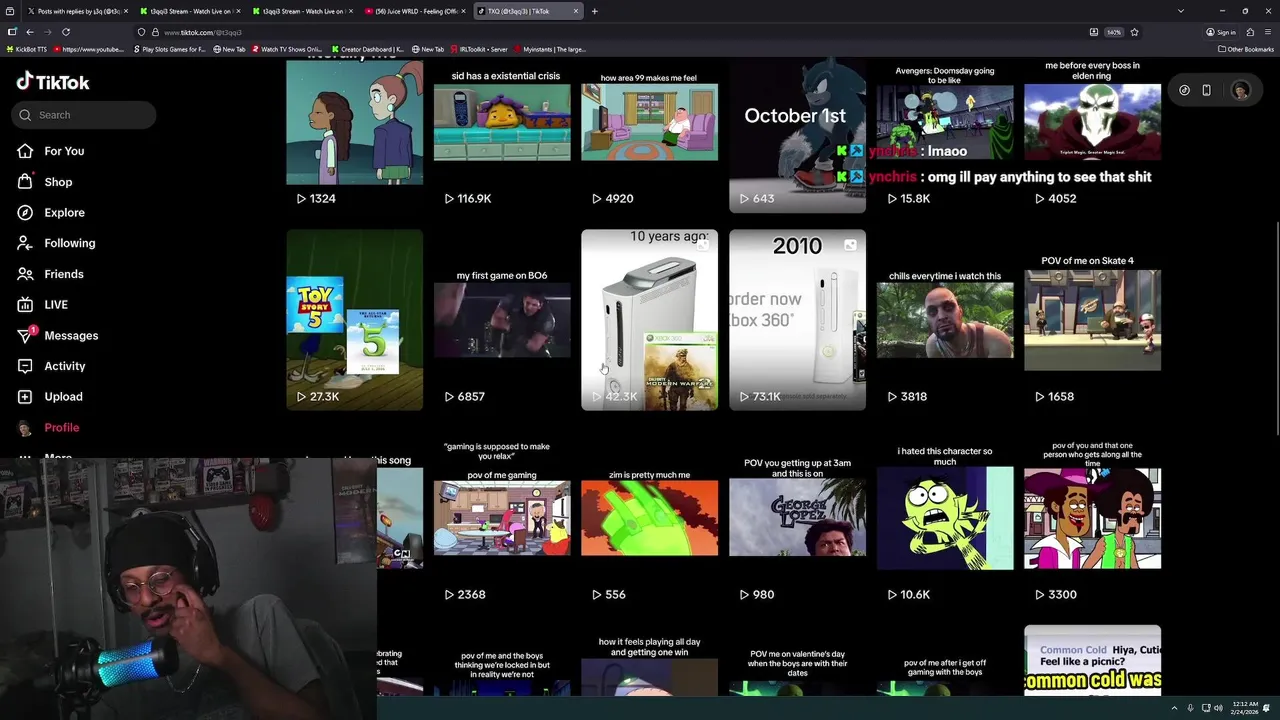The width and height of the screenshot is (1280, 720).
Task: Click the 116.9K view count
Action: (468, 198)
